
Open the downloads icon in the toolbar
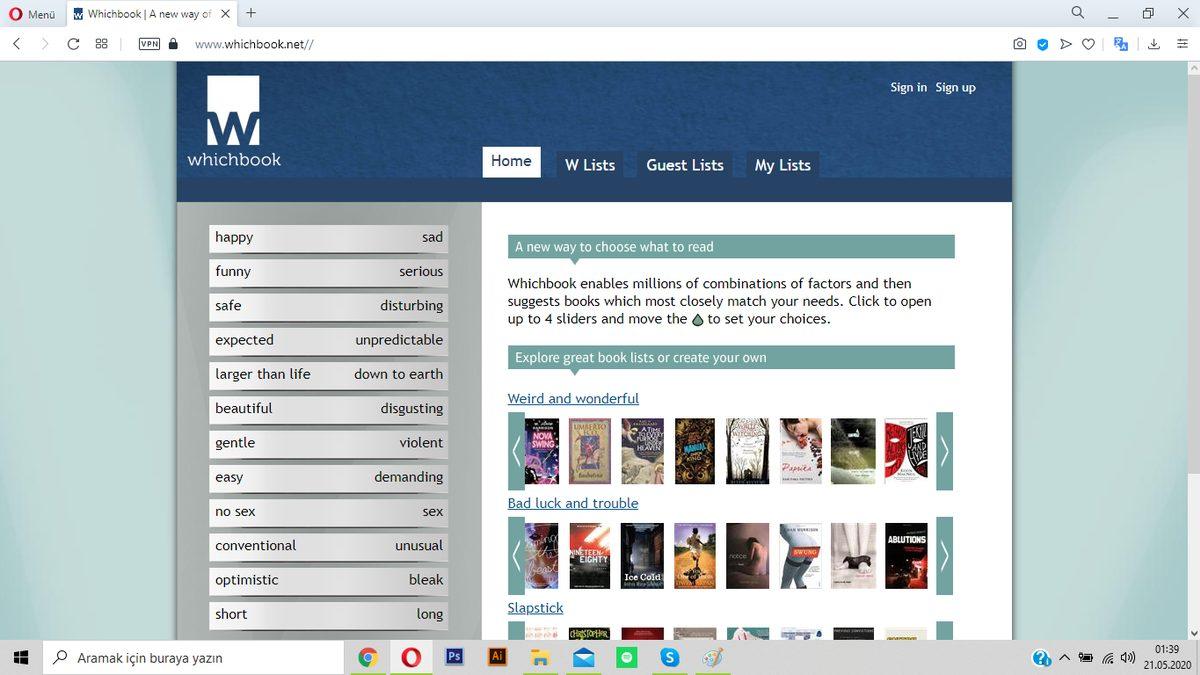pyautogui.click(x=1153, y=44)
